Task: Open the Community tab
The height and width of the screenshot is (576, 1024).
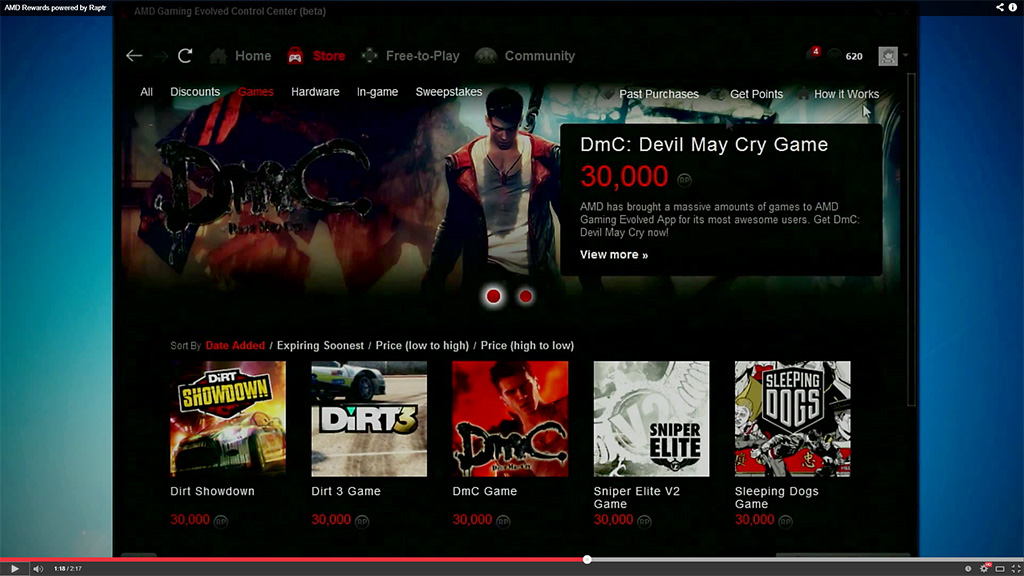Action: point(539,56)
